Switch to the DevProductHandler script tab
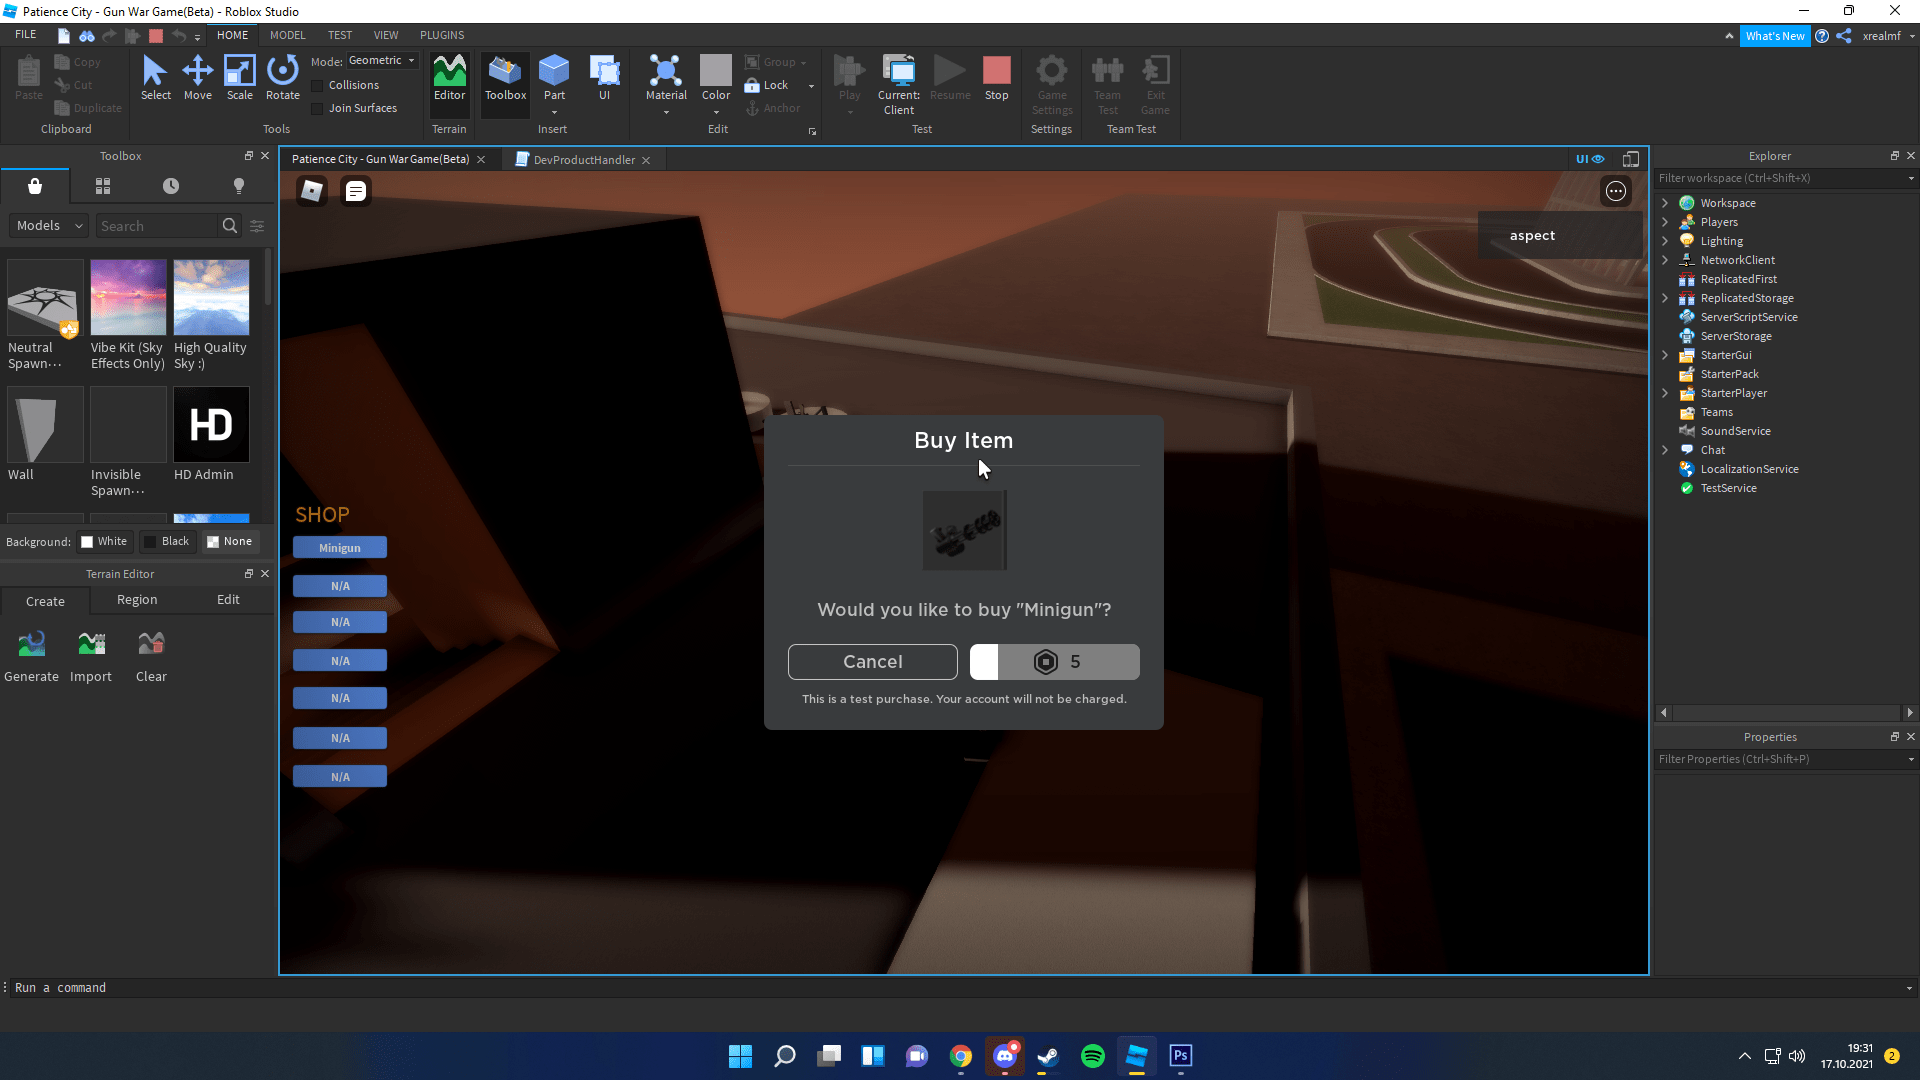This screenshot has width=1920, height=1080. (x=583, y=160)
